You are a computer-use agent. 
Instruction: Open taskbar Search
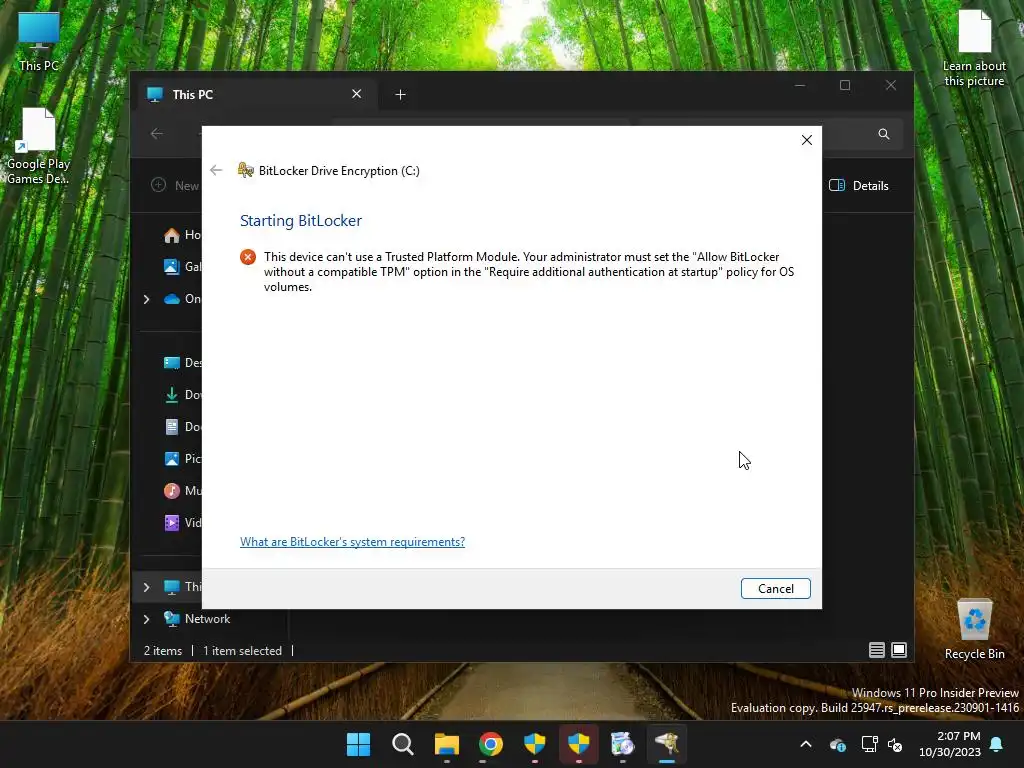pos(402,744)
